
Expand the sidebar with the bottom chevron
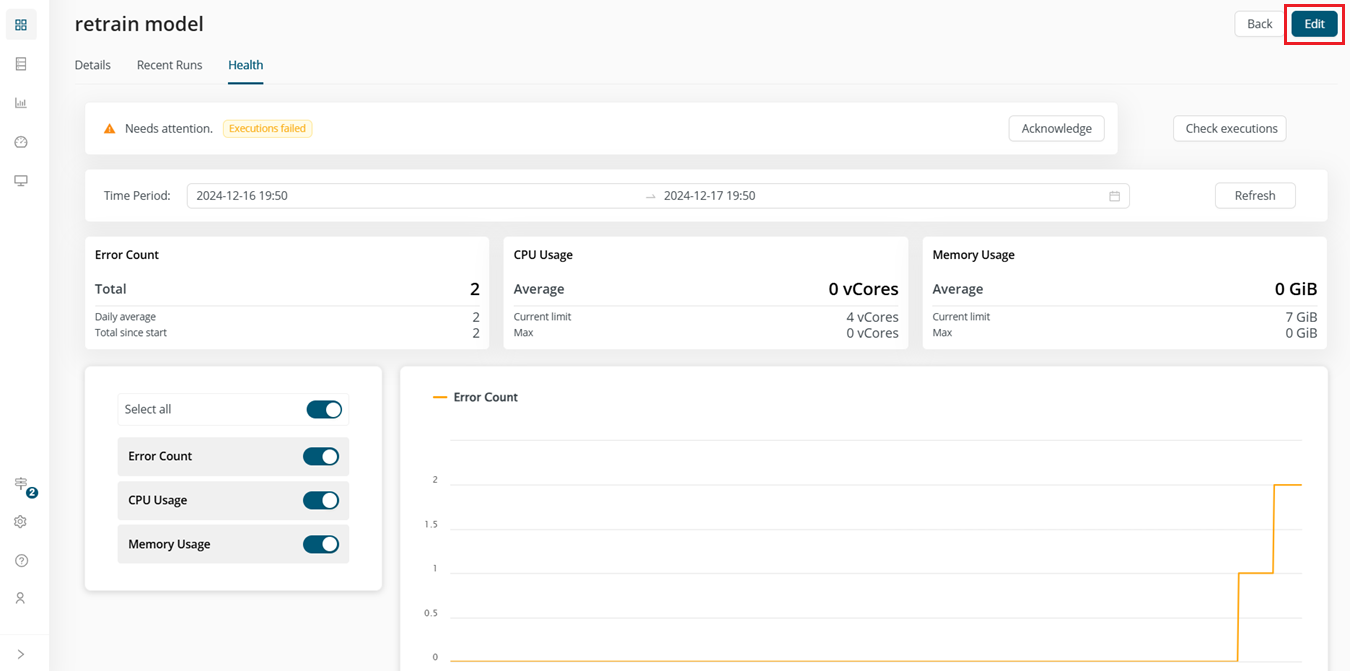pyautogui.click(x=21, y=654)
